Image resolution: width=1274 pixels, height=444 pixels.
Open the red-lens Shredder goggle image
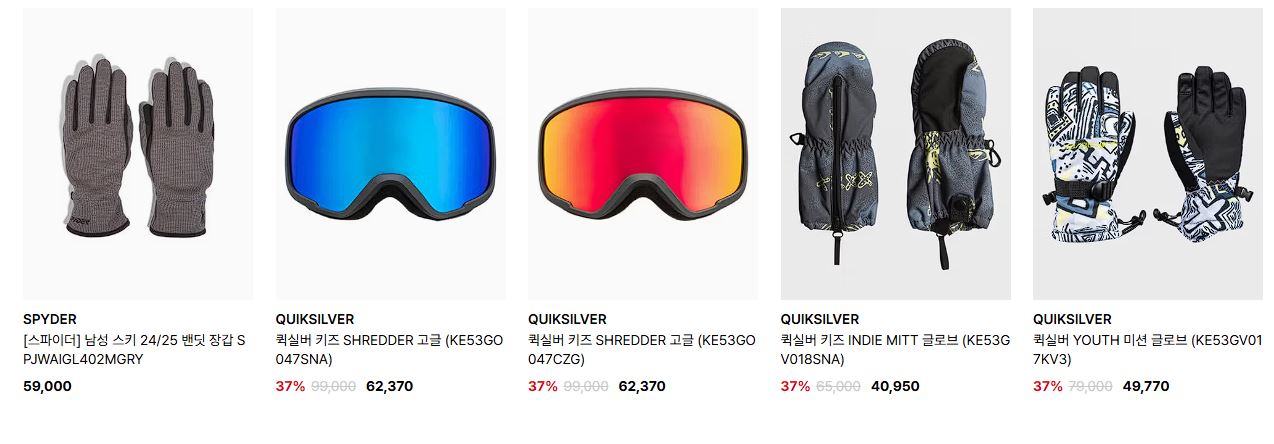pyautogui.click(x=643, y=154)
